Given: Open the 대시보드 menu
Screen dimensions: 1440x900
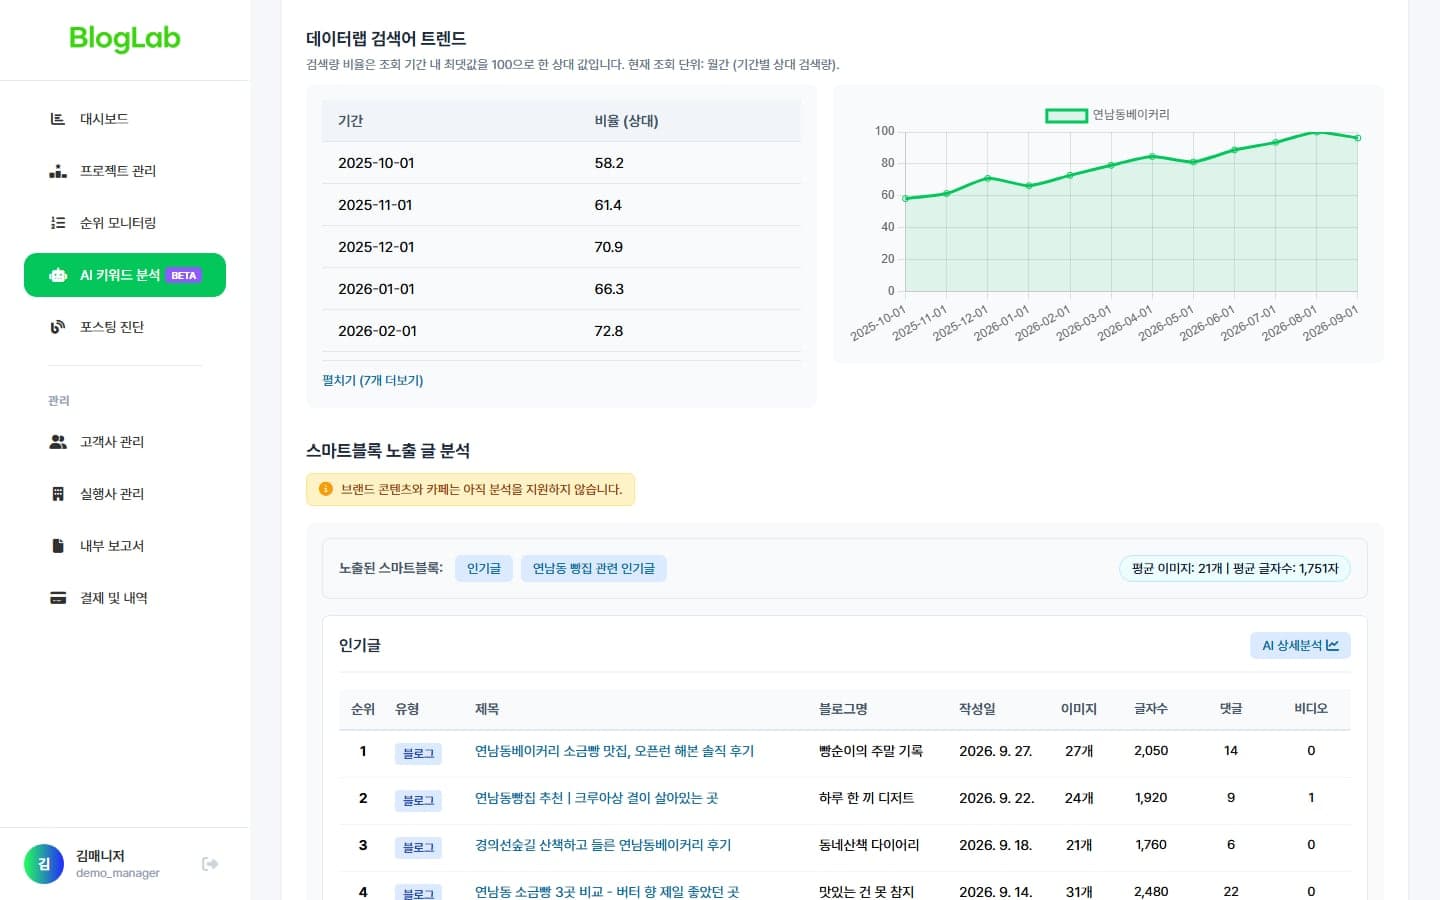Looking at the screenshot, I should click(x=125, y=119).
